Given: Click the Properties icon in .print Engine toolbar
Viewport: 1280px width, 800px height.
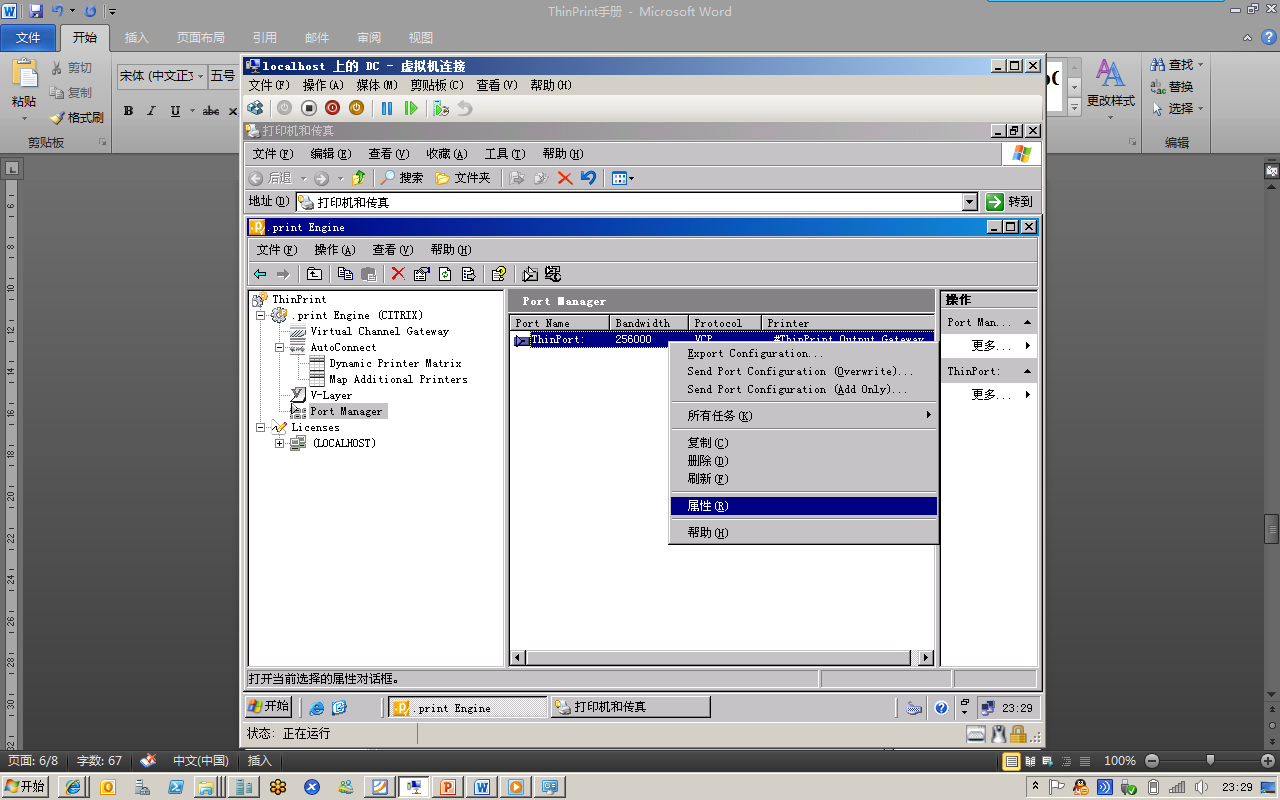Looking at the screenshot, I should (x=421, y=274).
